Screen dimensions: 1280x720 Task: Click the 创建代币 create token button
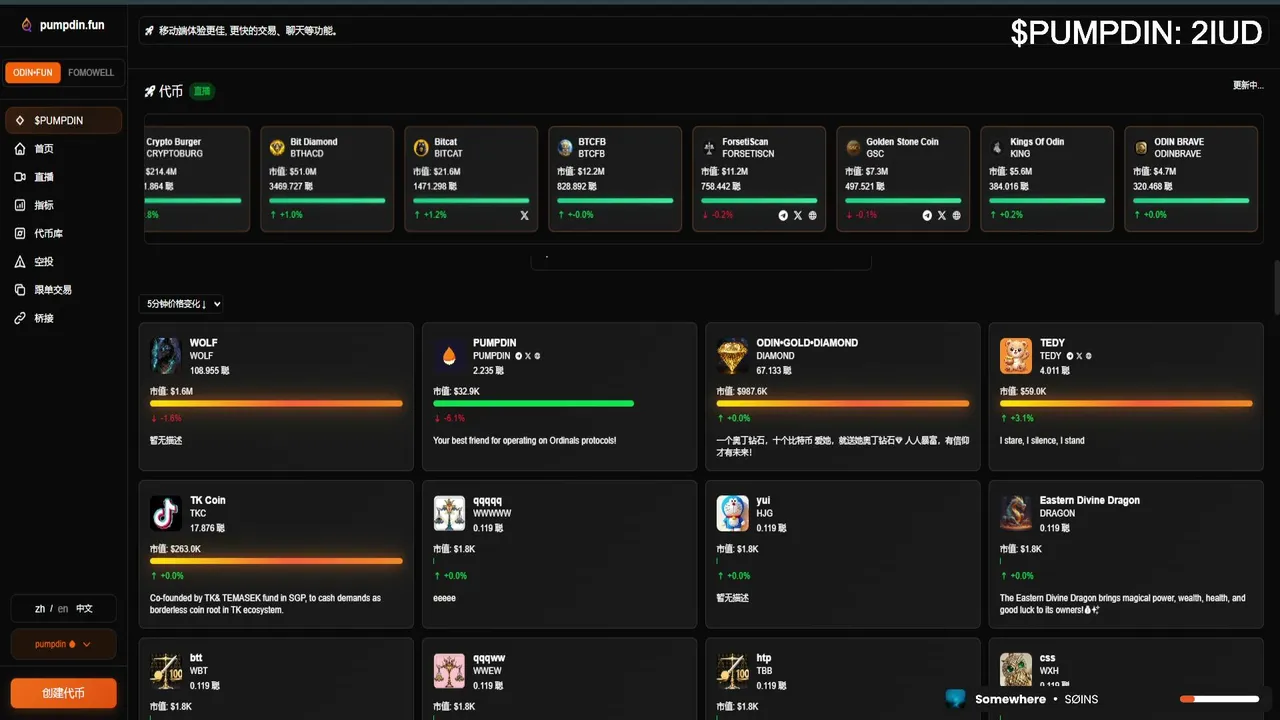(x=63, y=693)
